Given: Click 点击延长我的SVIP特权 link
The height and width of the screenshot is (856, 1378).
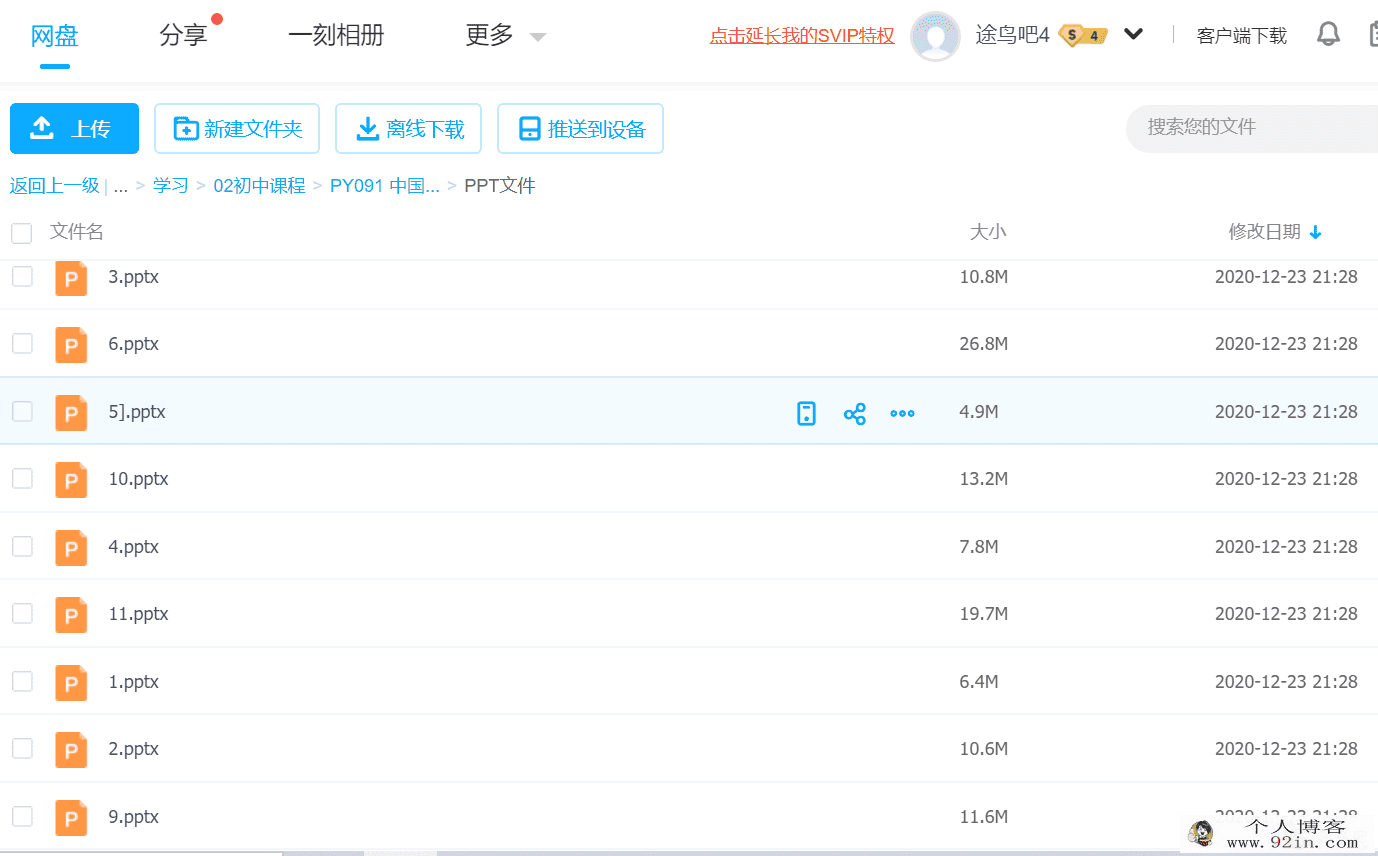Looking at the screenshot, I should [x=802, y=36].
